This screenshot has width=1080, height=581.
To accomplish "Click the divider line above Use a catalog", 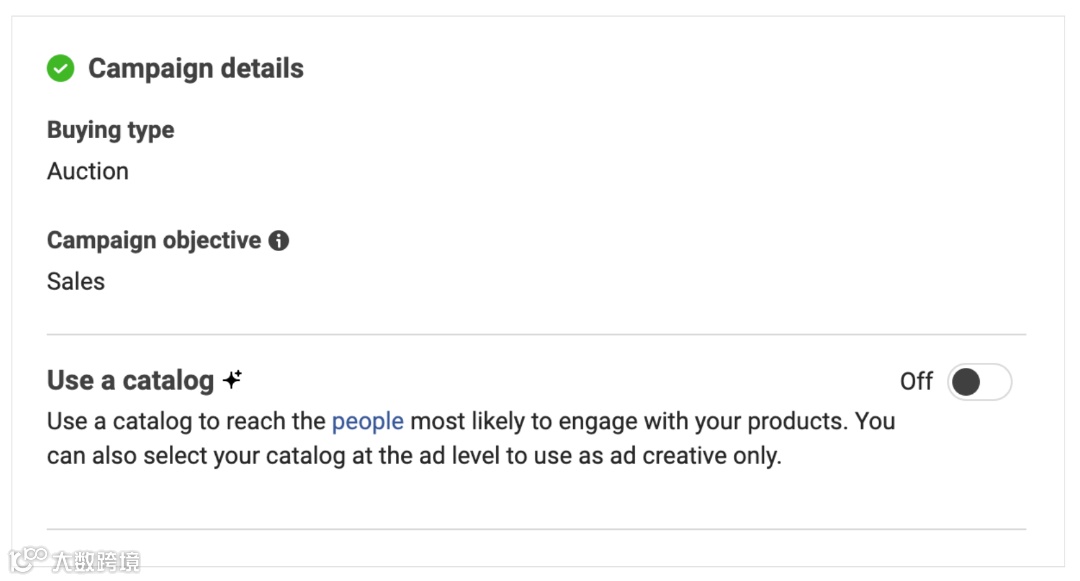I will pos(536,334).
